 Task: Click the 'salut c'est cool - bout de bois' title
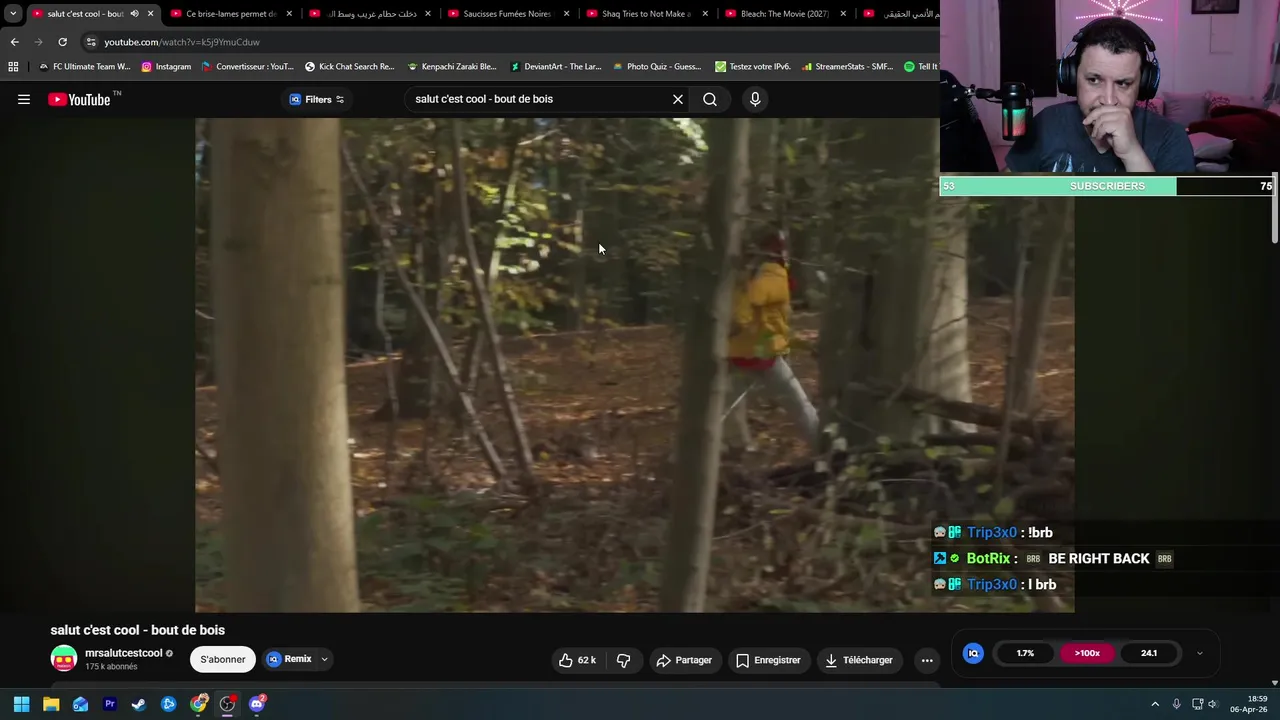click(138, 630)
